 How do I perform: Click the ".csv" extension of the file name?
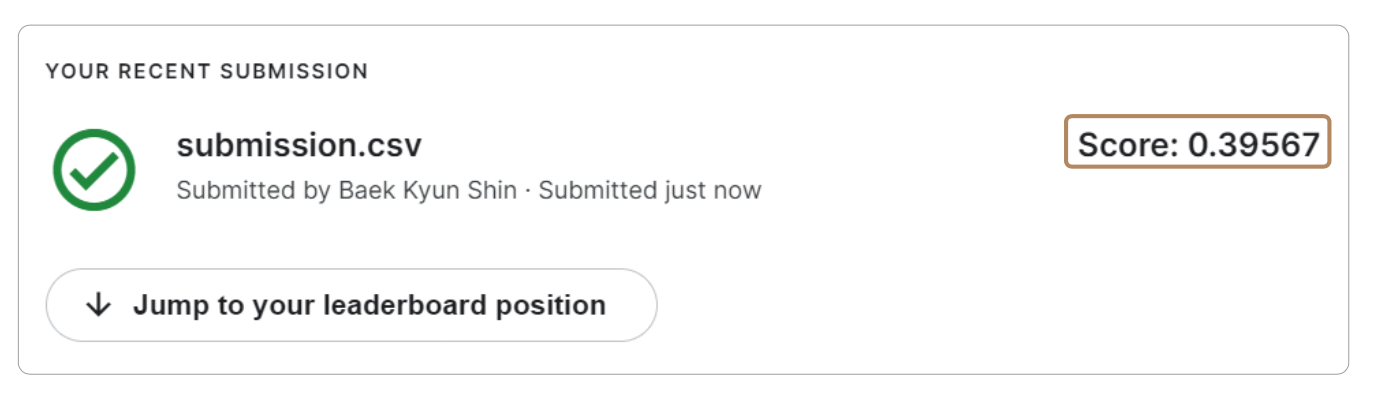click(x=392, y=146)
